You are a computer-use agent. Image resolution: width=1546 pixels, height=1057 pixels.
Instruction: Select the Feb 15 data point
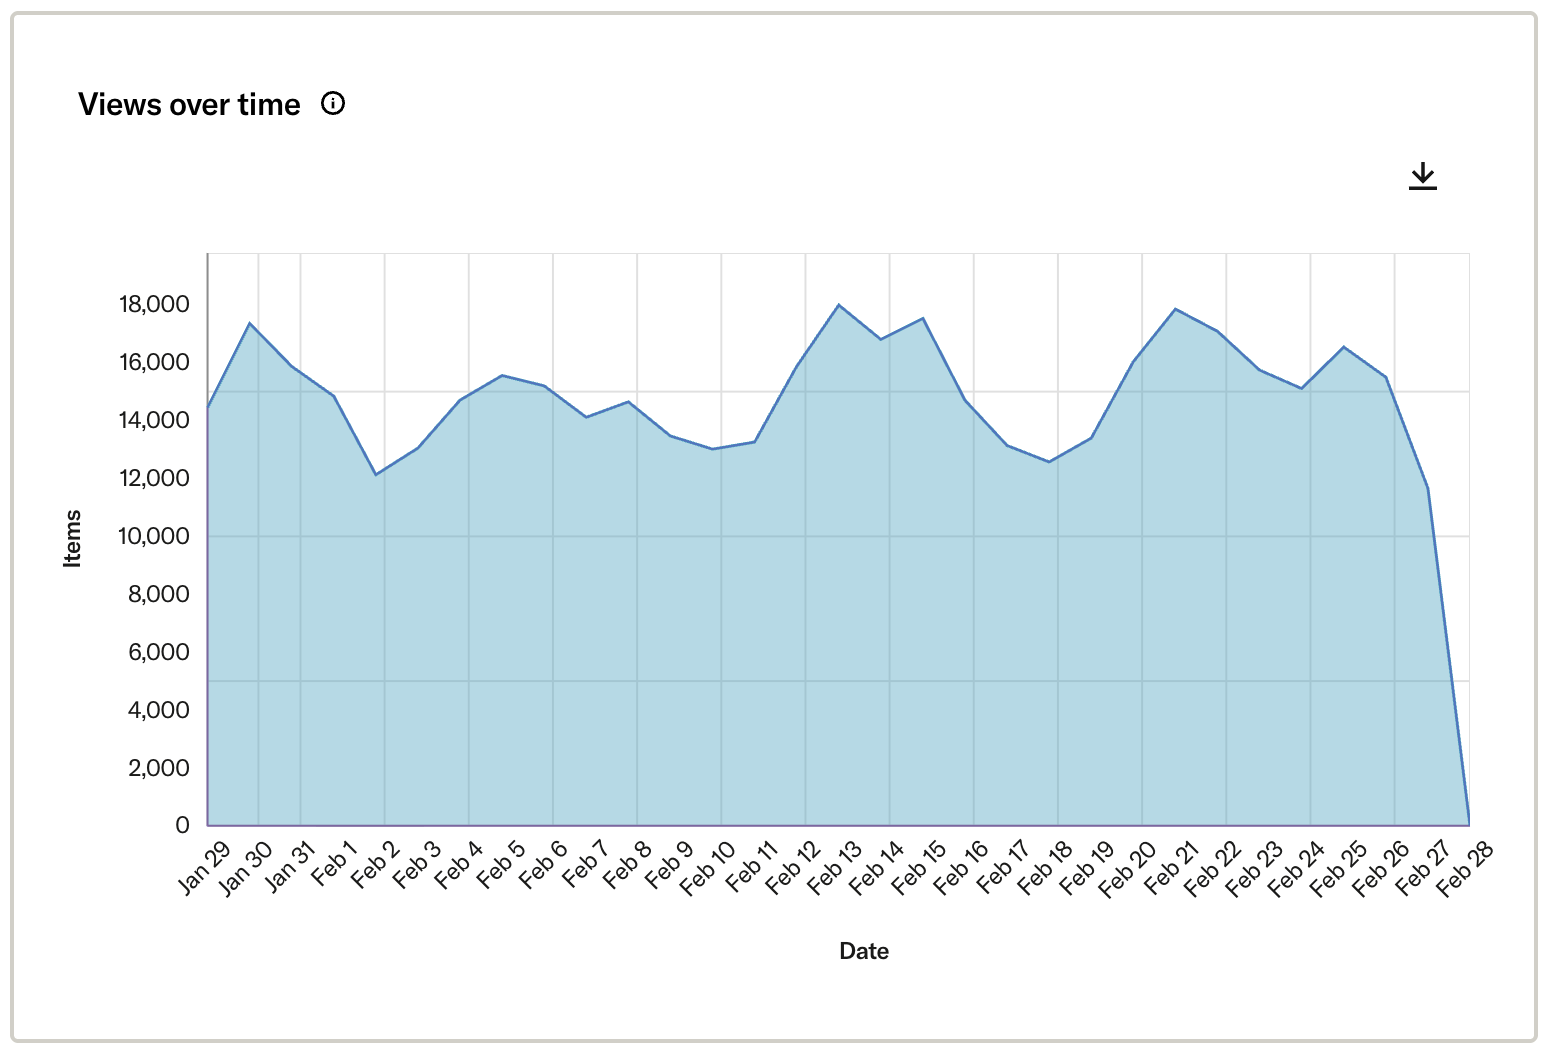[921, 318]
